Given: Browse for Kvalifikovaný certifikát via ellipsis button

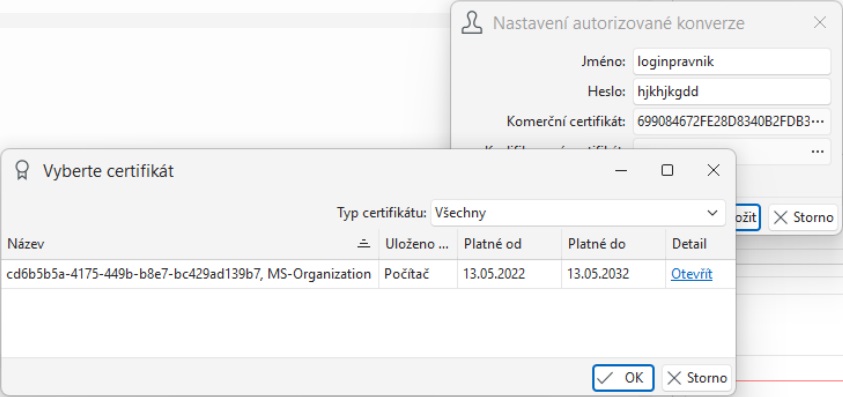Looking at the screenshot, I should pos(818,152).
